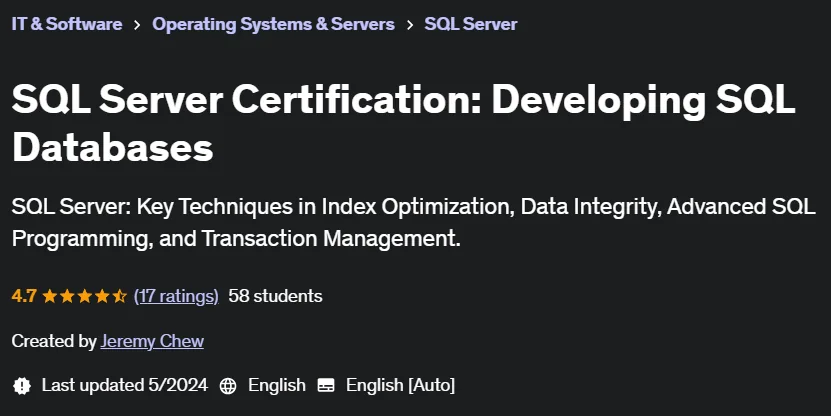Click the course subtitle description text
Screen dimensions: 831x416
[x=413, y=223]
